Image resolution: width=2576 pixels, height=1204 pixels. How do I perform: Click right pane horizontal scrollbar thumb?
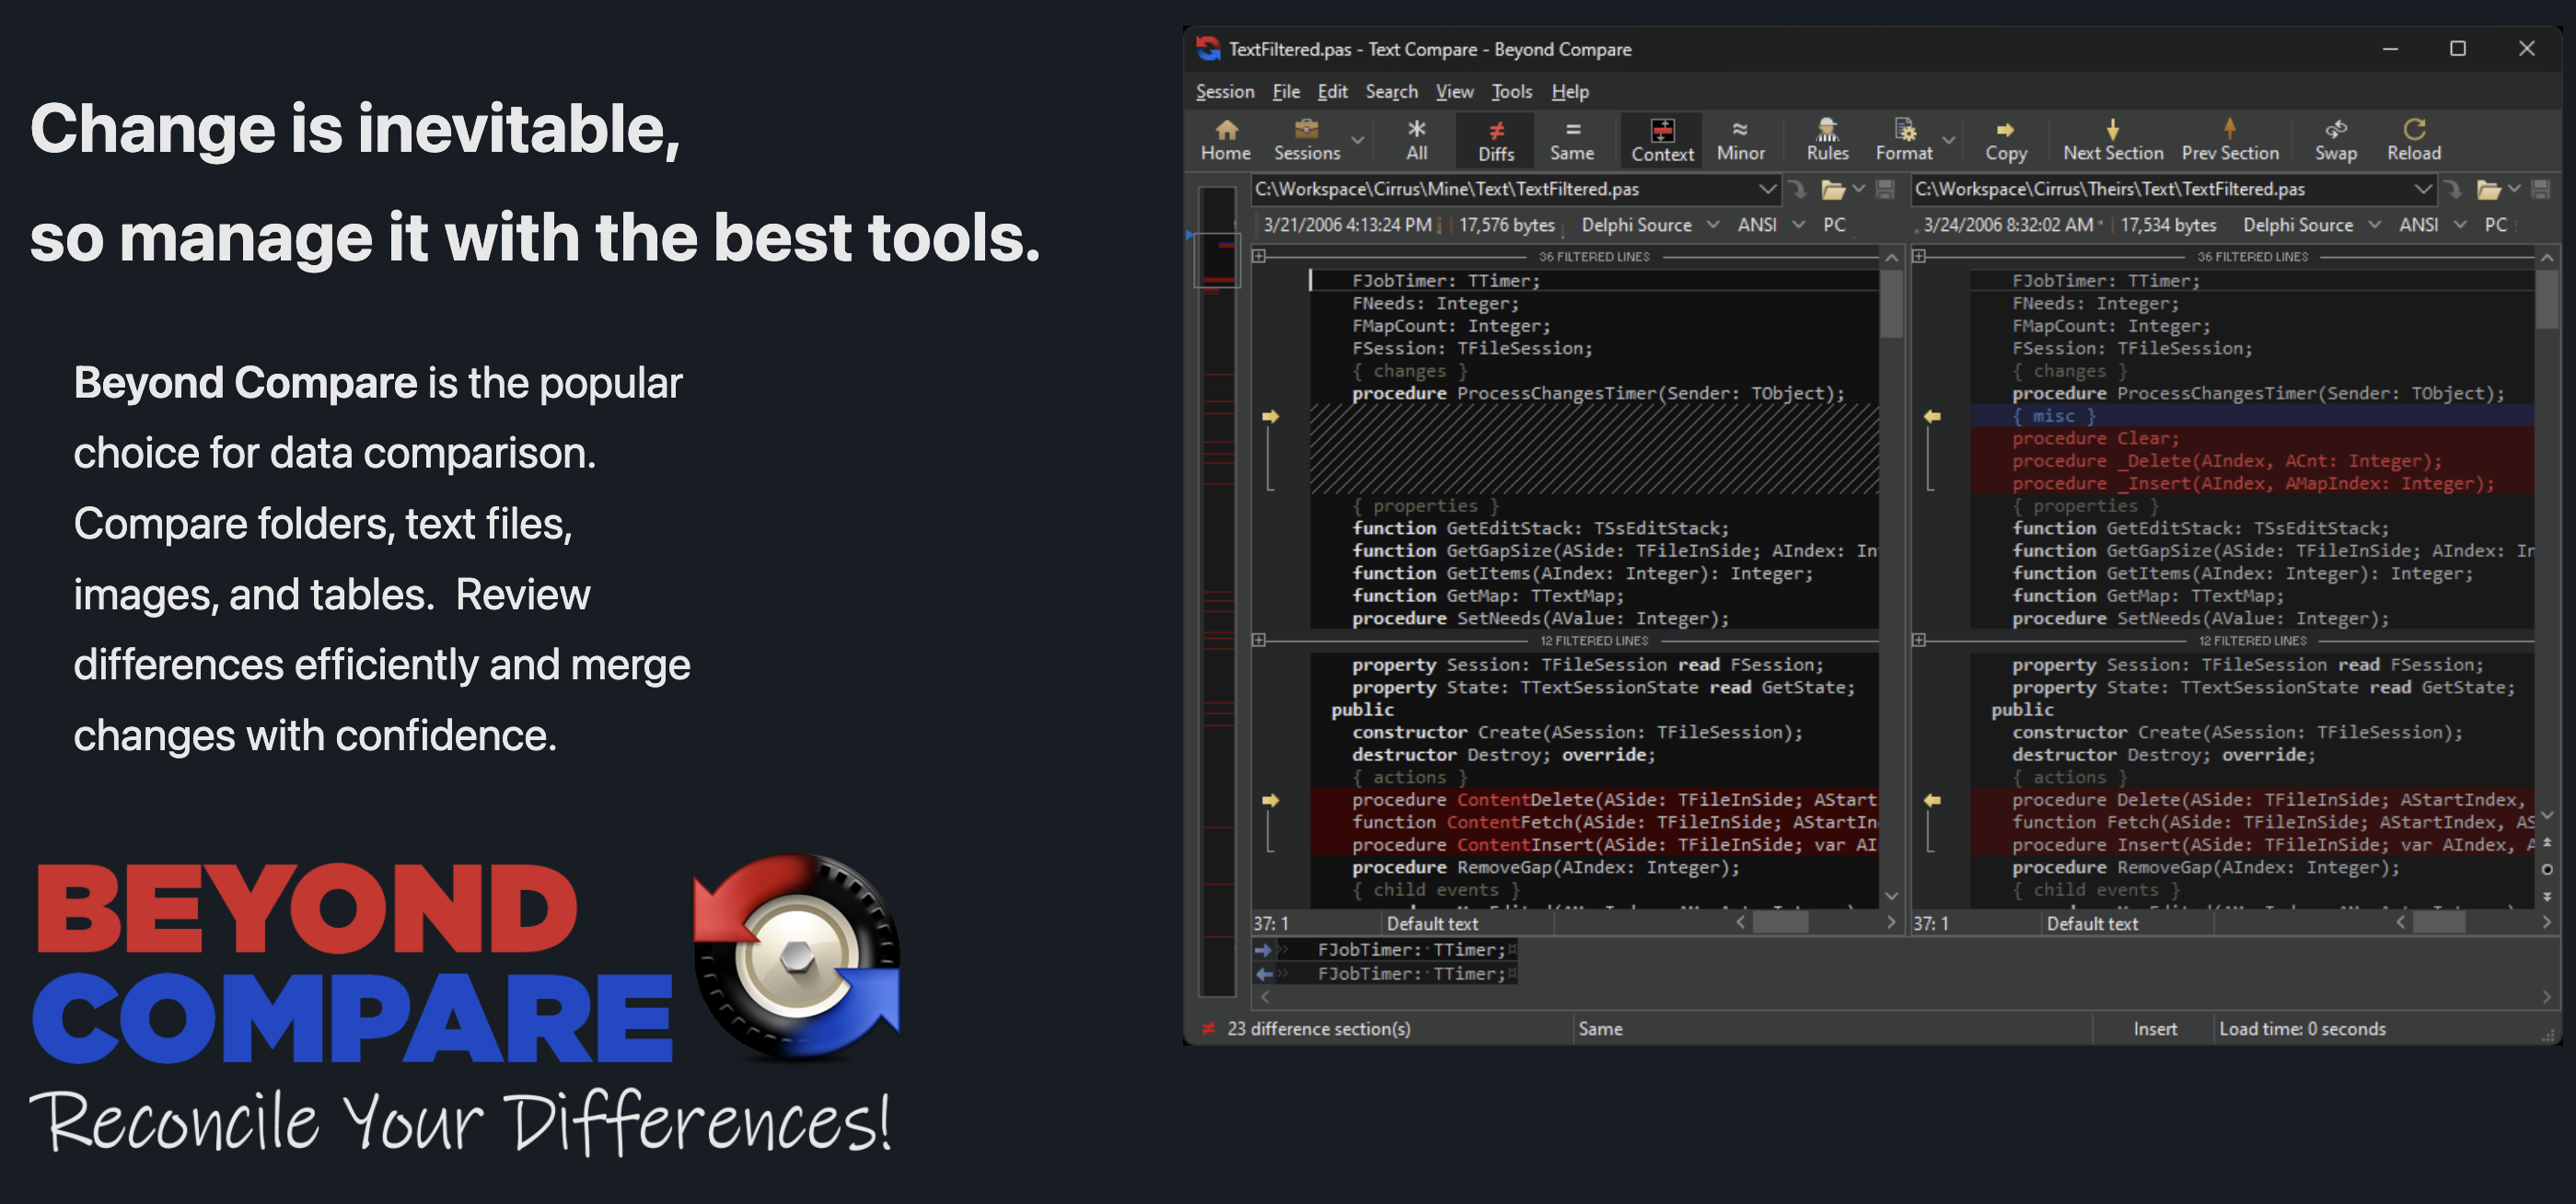click(2439, 923)
